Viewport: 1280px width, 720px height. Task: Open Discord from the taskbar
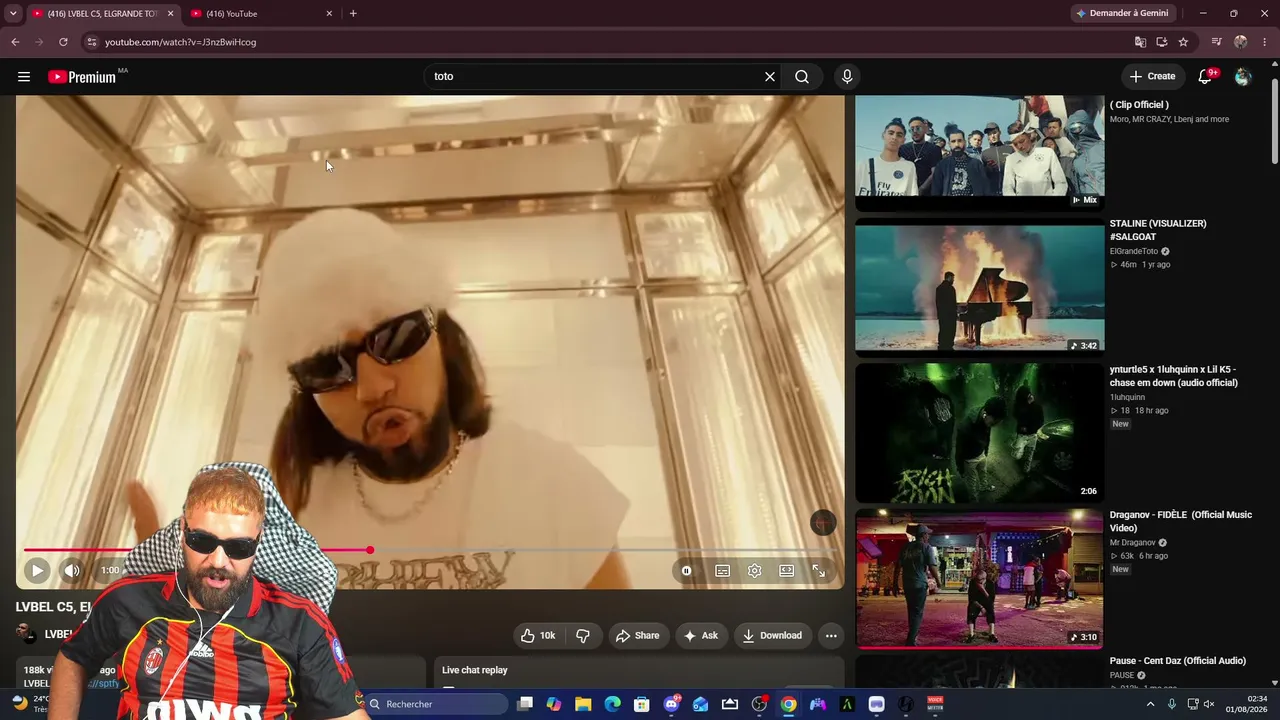point(672,704)
